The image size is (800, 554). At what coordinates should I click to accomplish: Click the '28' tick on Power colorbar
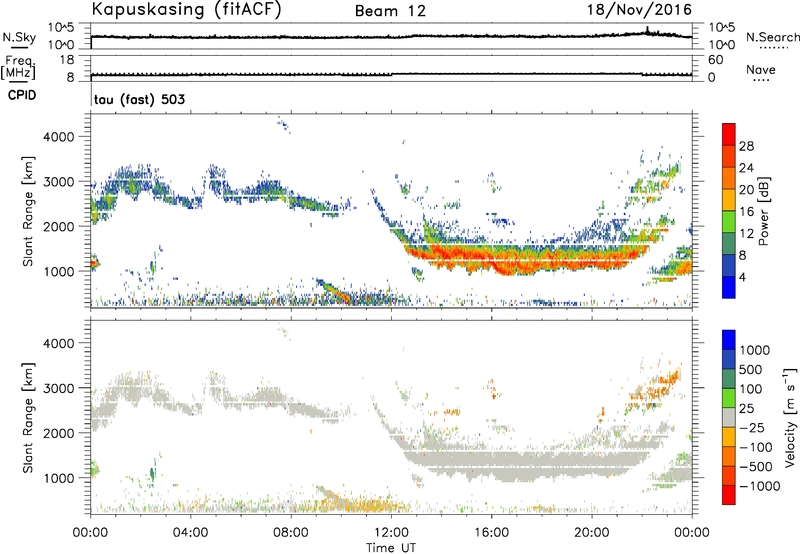(x=746, y=146)
